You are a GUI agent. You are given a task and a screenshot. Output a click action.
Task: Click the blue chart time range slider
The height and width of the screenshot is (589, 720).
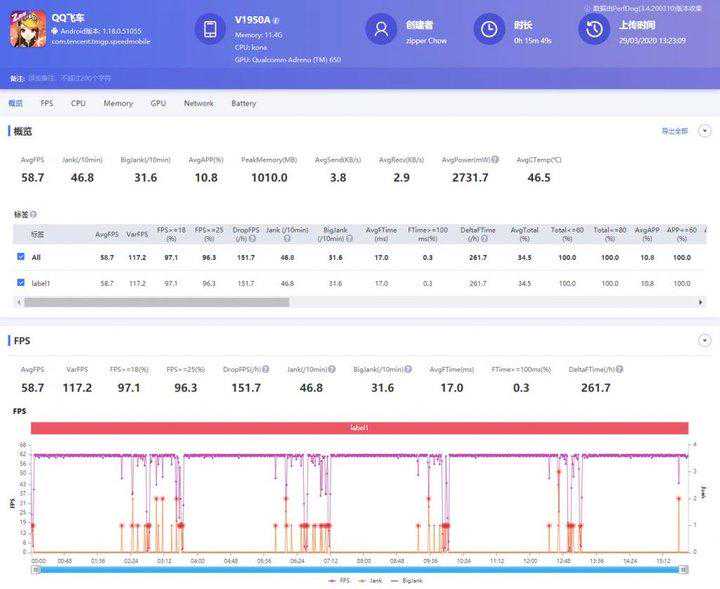click(359, 569)
